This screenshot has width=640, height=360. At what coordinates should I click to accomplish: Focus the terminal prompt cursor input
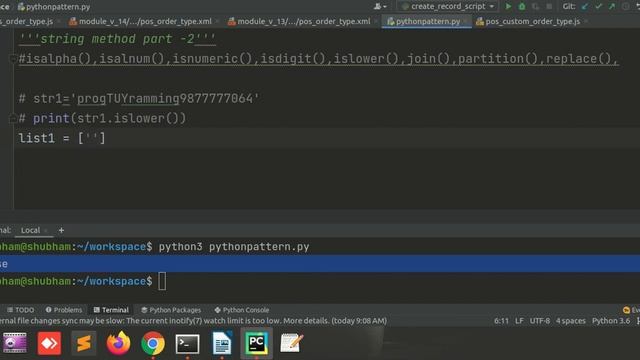pos(162,281)
